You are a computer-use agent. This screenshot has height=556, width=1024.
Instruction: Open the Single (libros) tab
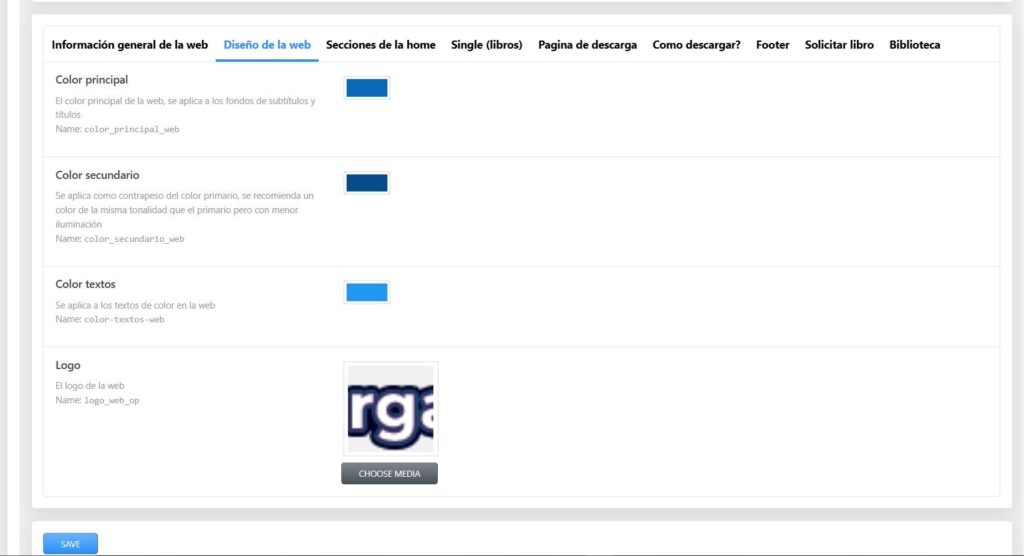tap(486, 45)
